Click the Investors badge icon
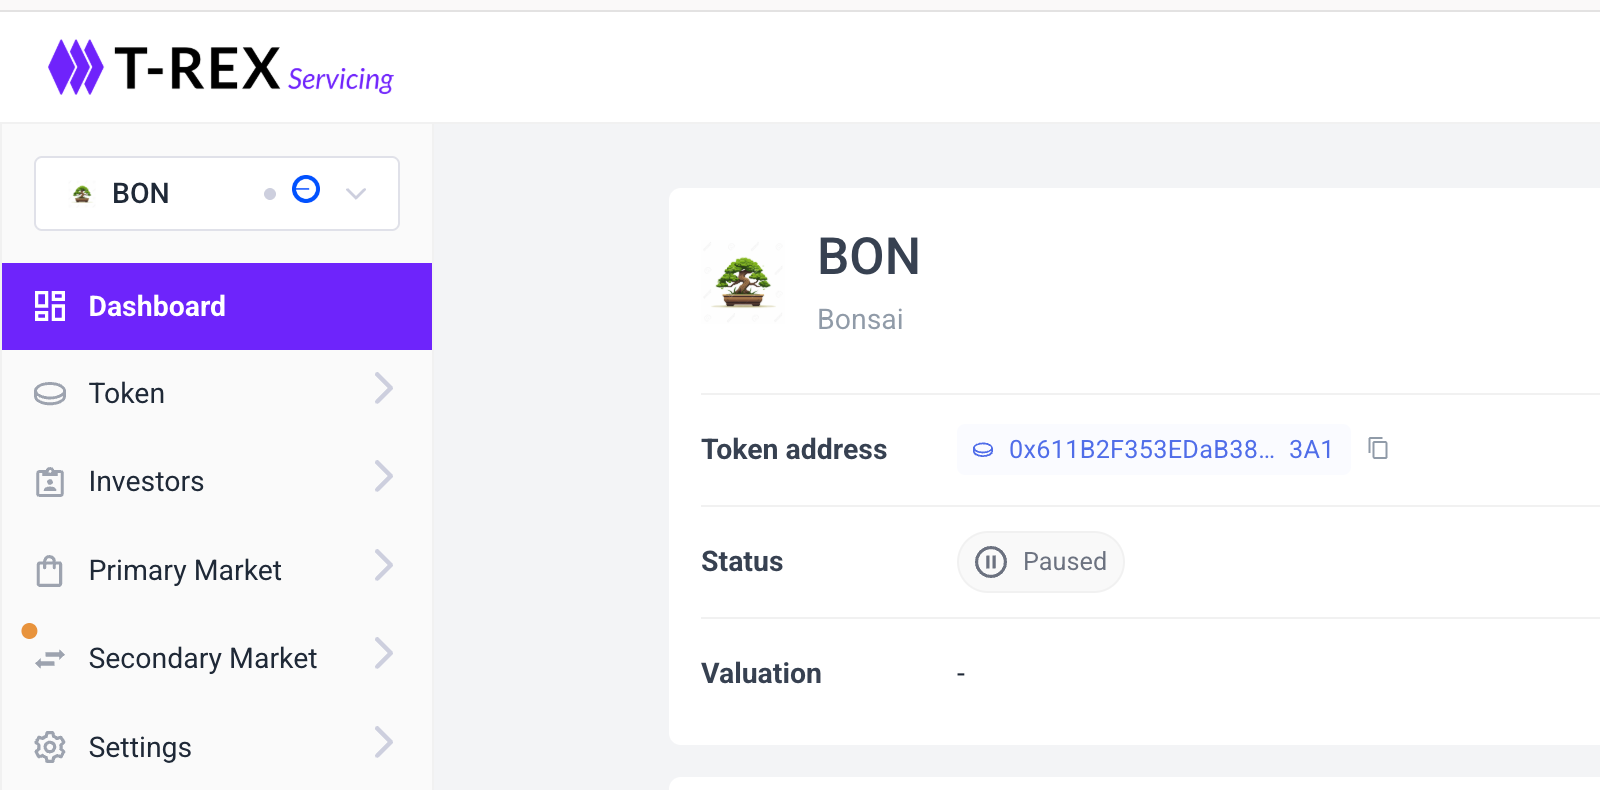Image resolution: width=1600 pixels, height=790 pixels. click(50, 482)
